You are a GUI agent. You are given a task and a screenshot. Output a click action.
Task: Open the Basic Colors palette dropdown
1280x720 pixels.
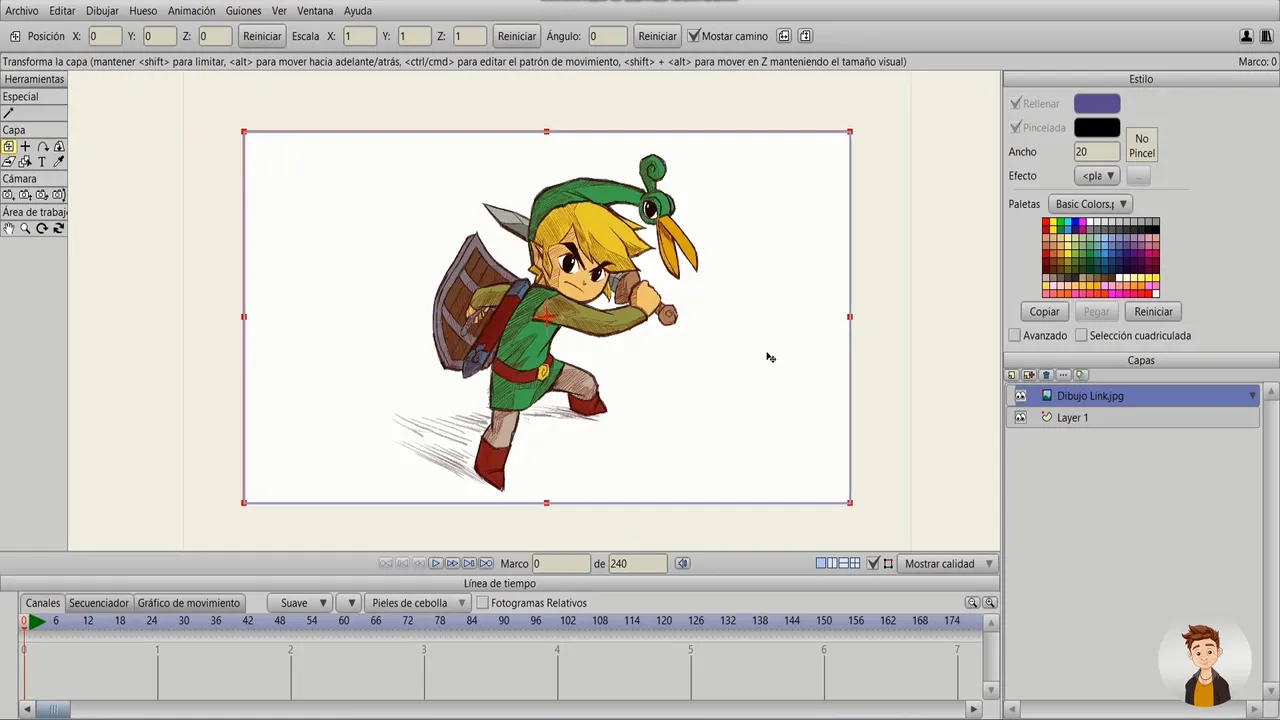pos(1090,204)
